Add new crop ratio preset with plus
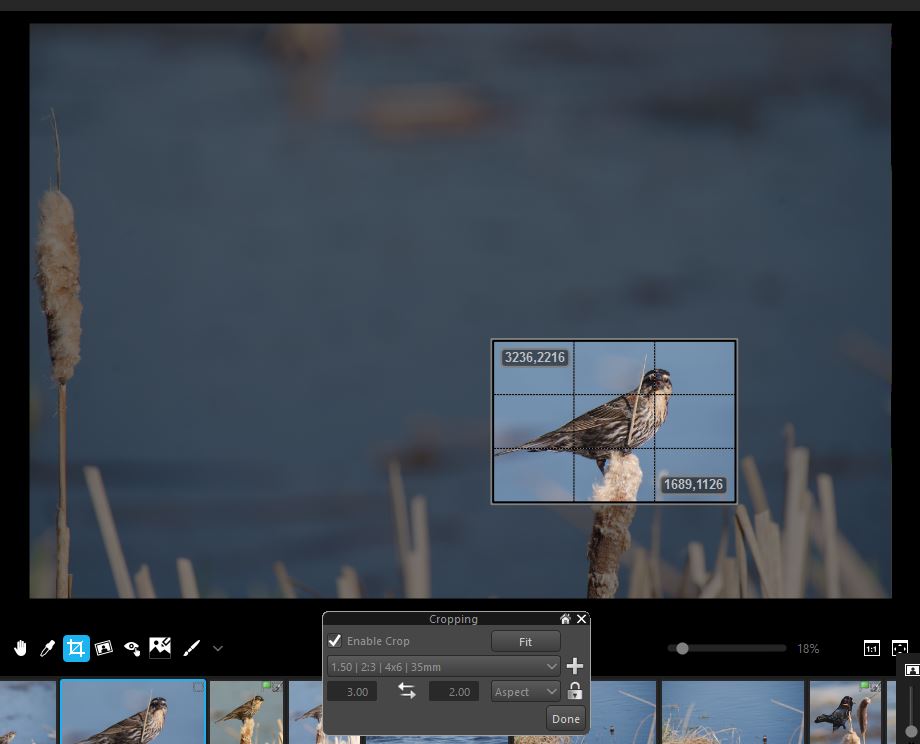This screenshot has width=920, height=744. pyautogui.click(x=575, y=666)
